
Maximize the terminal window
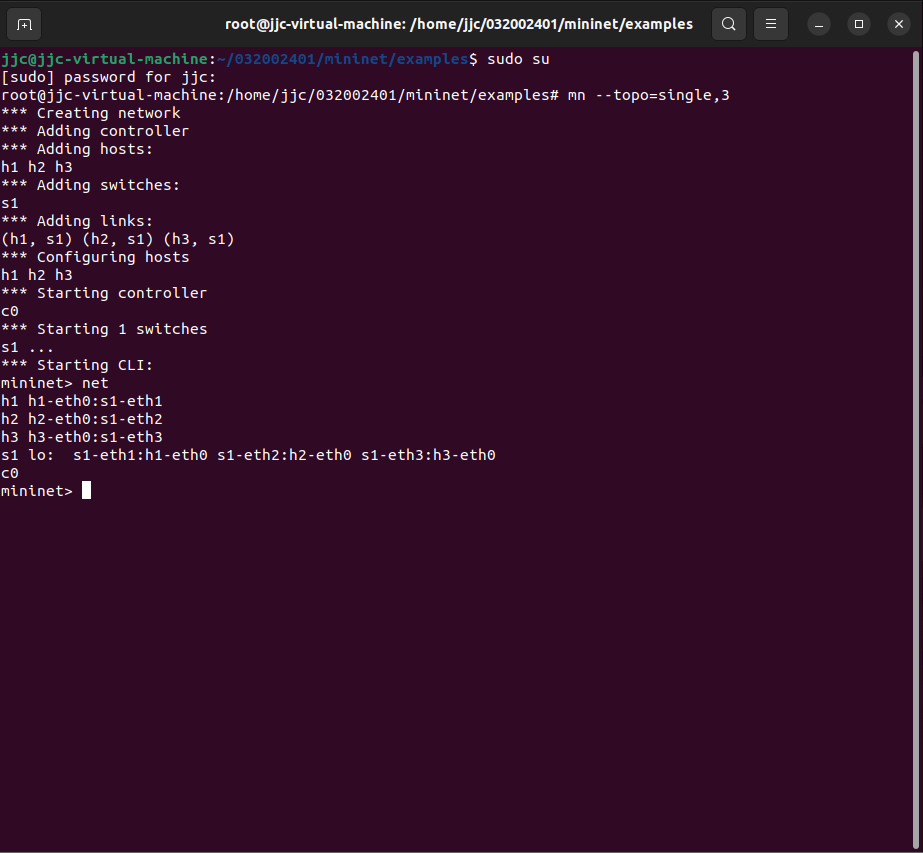[x=859, y=24]
